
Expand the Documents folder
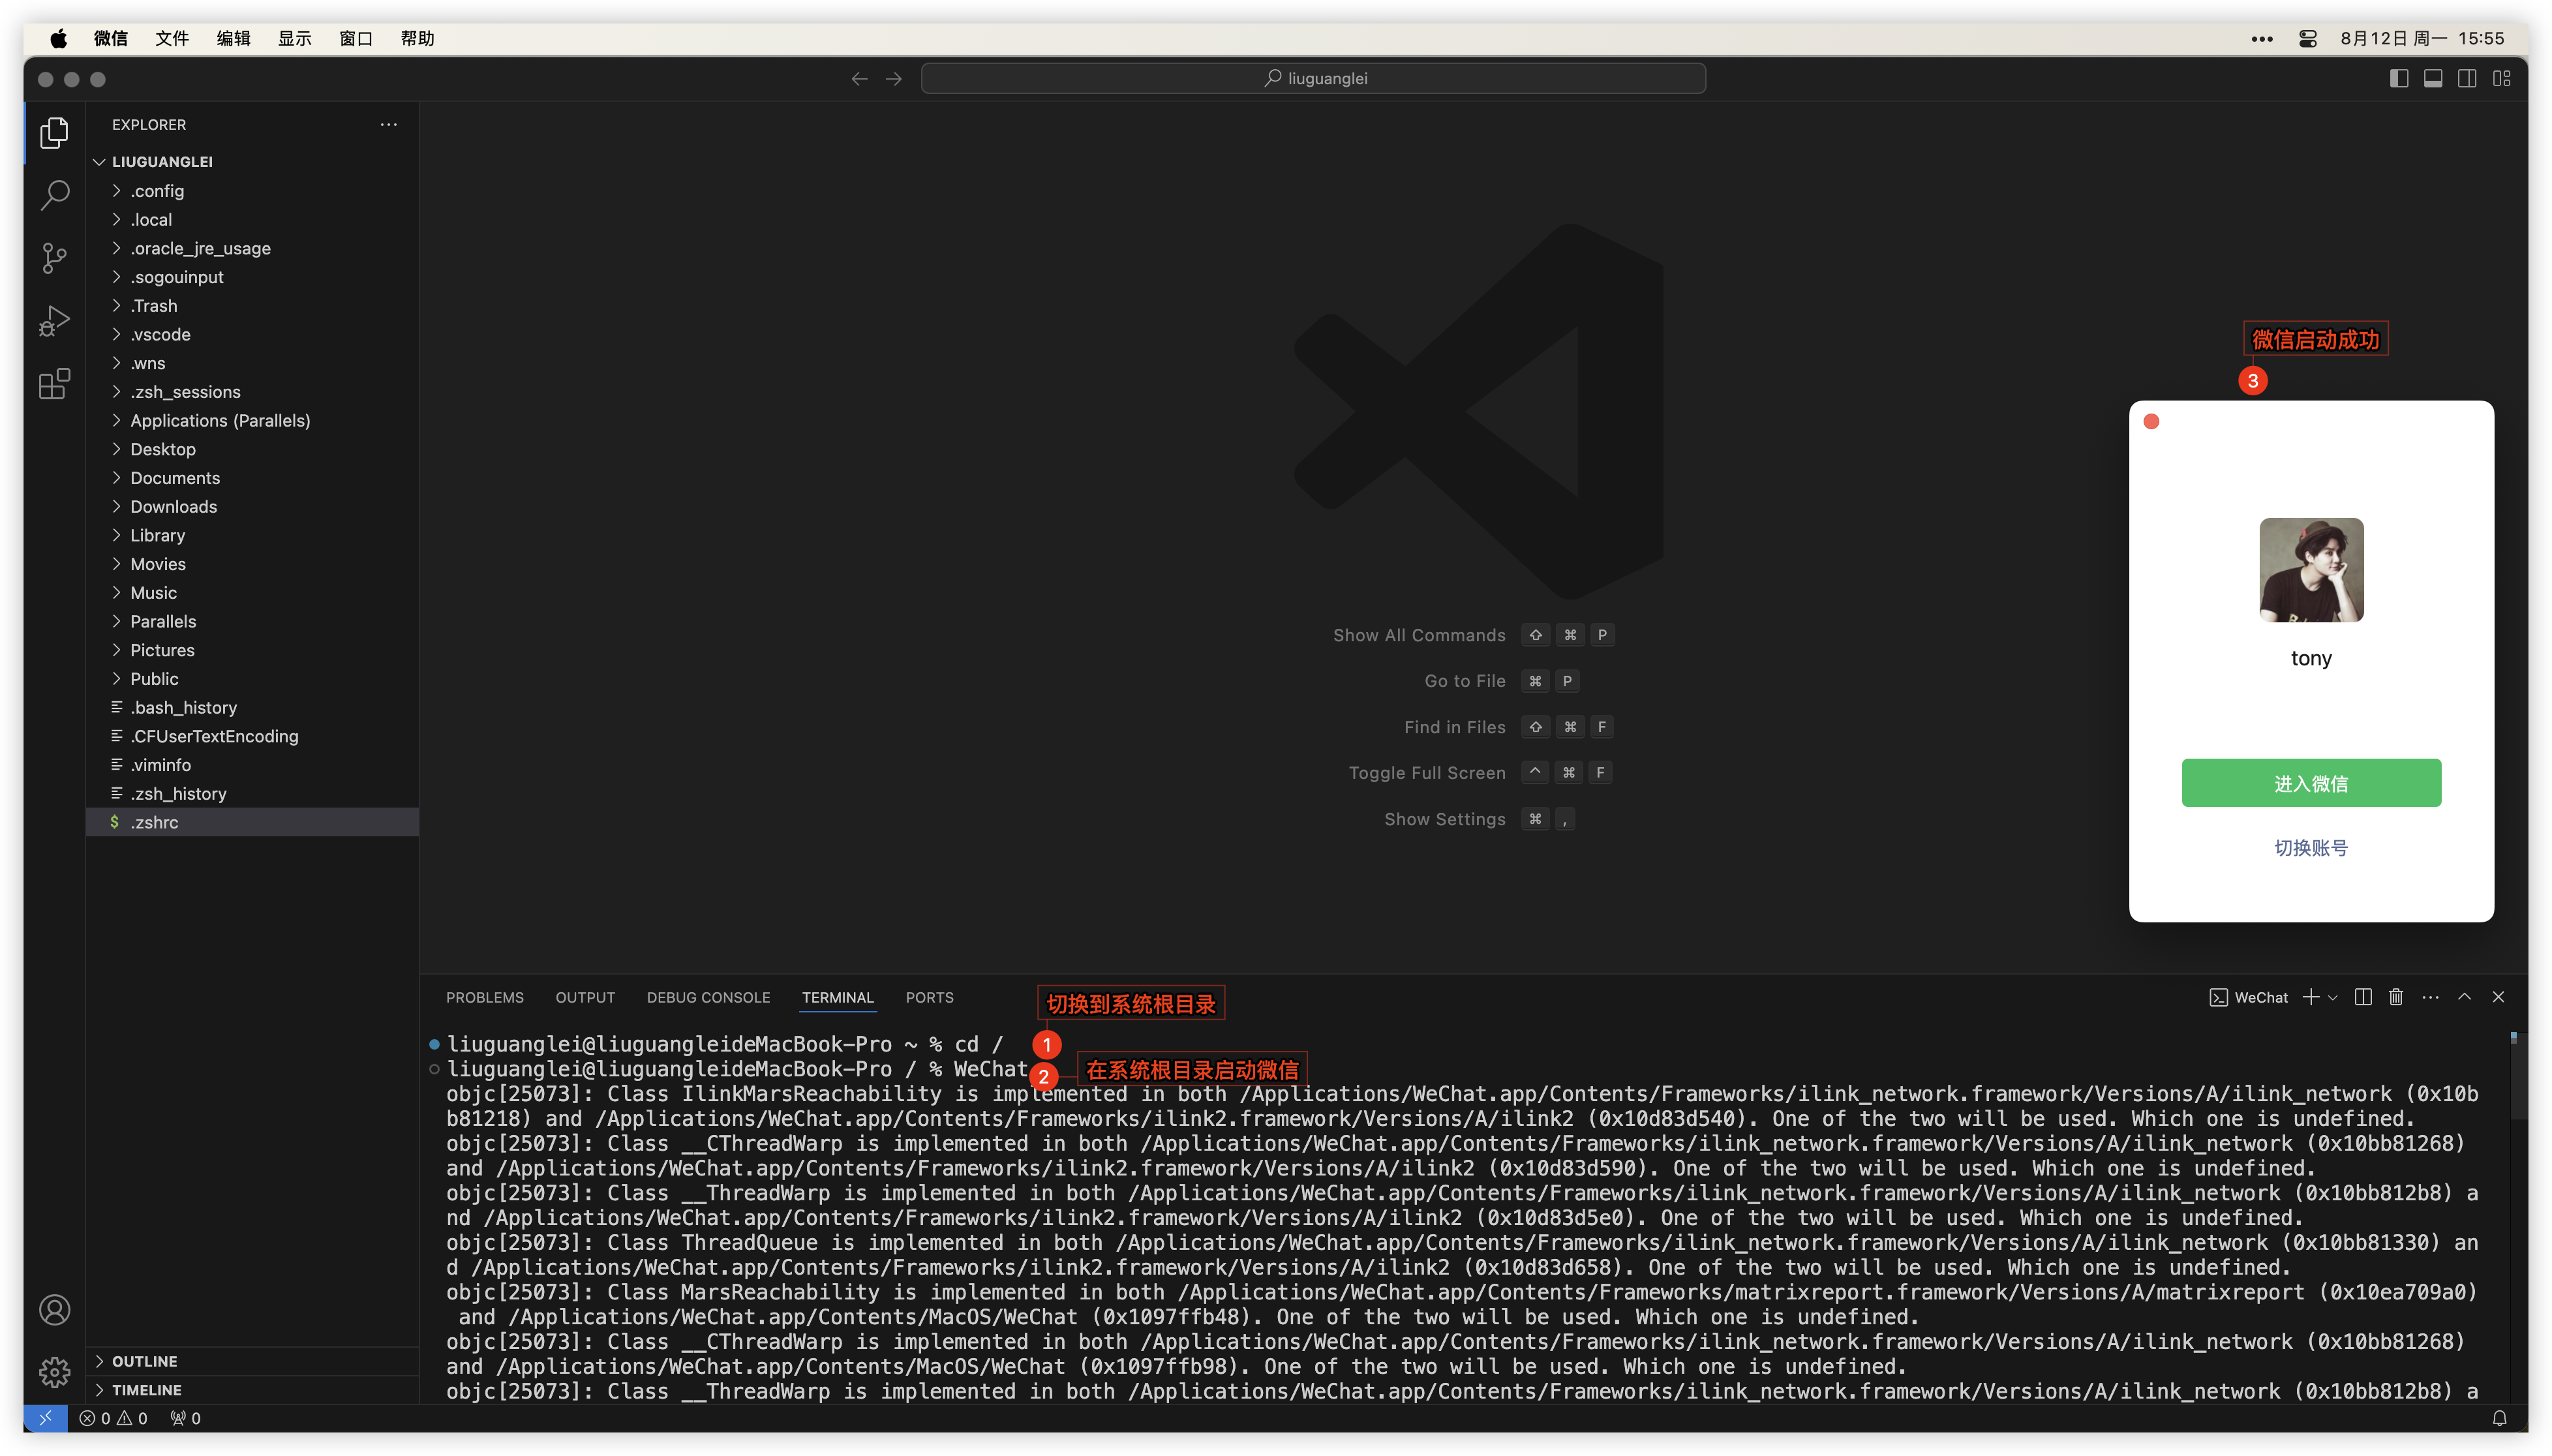[174, 478]
